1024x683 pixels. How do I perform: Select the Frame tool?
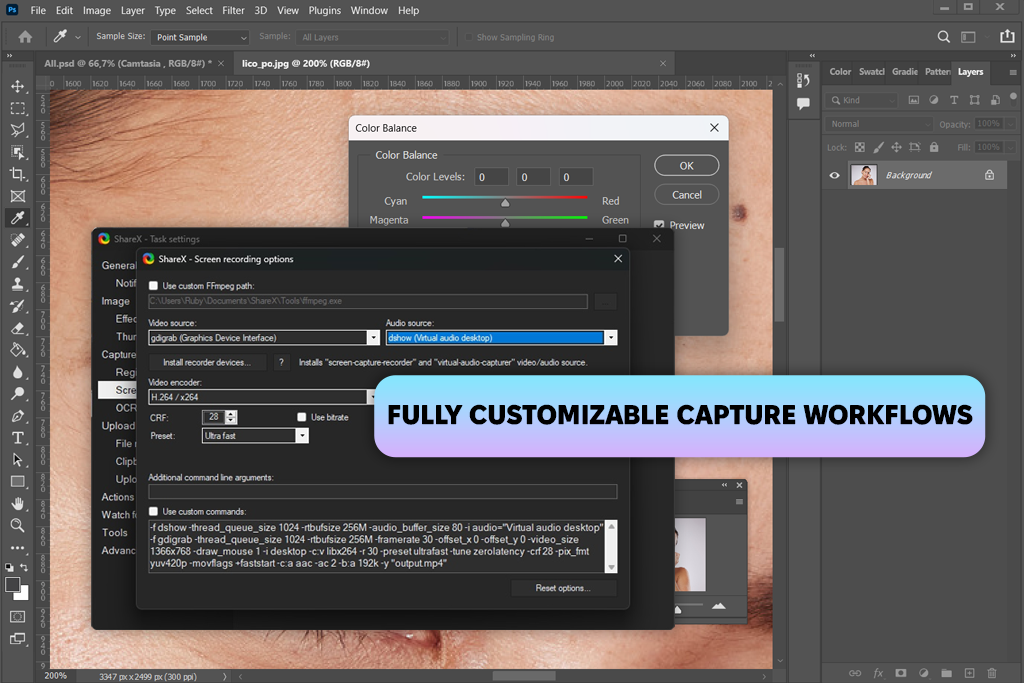(18, 196)
